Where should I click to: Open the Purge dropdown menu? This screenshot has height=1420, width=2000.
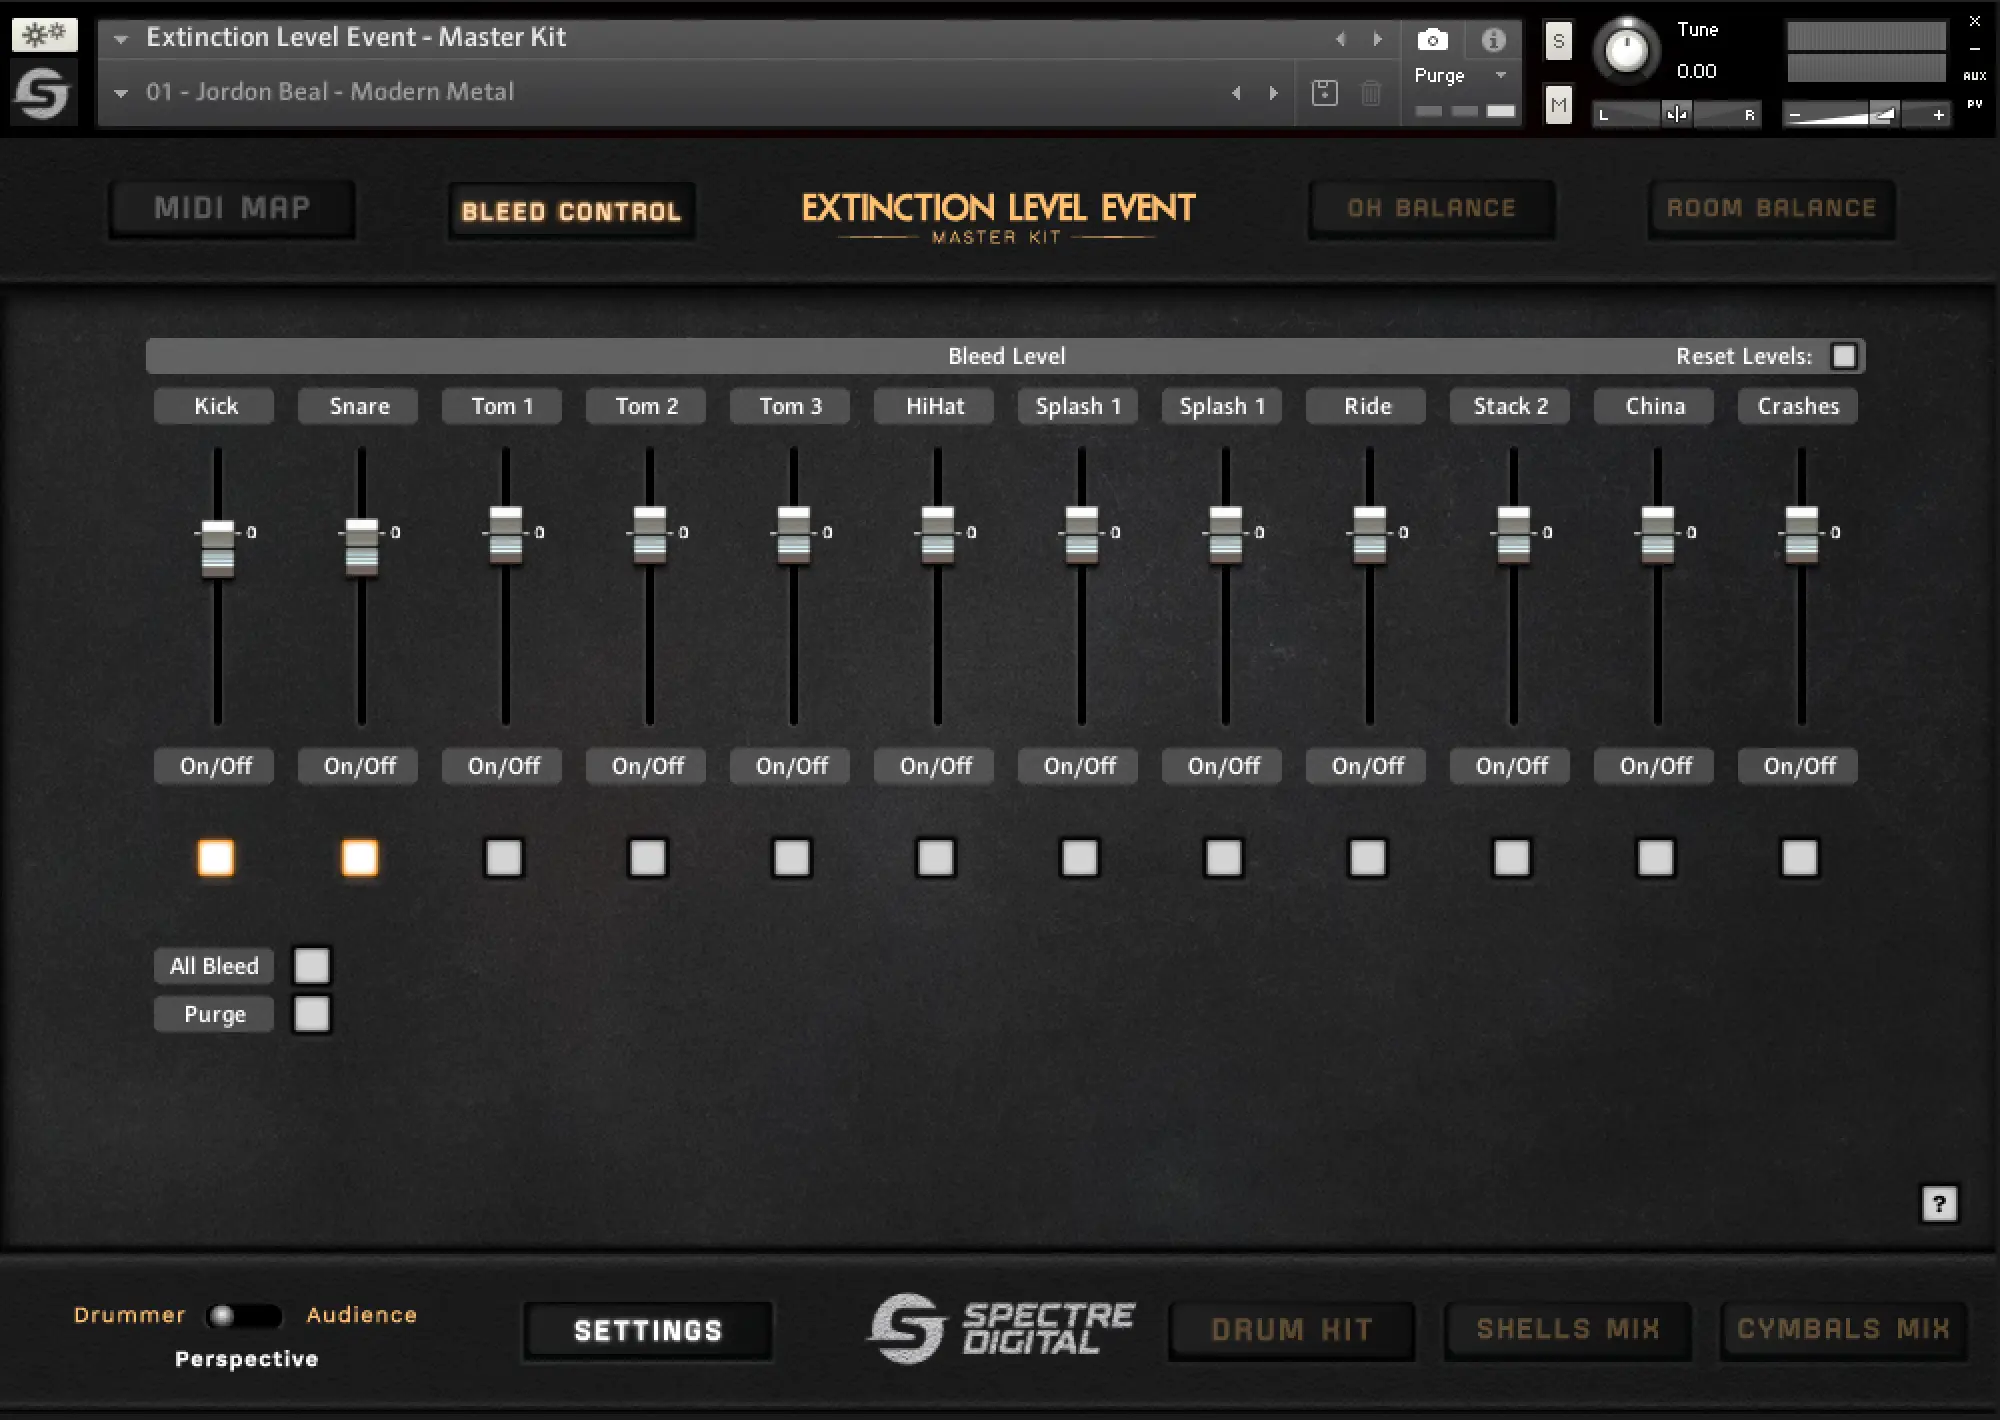[x=1500, y=76]
